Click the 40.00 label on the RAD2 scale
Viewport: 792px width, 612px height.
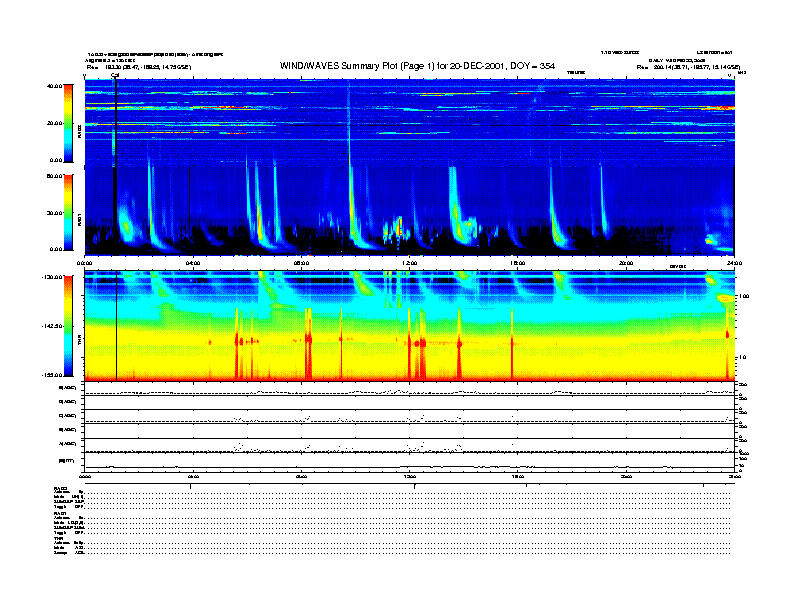pos(54,86)
